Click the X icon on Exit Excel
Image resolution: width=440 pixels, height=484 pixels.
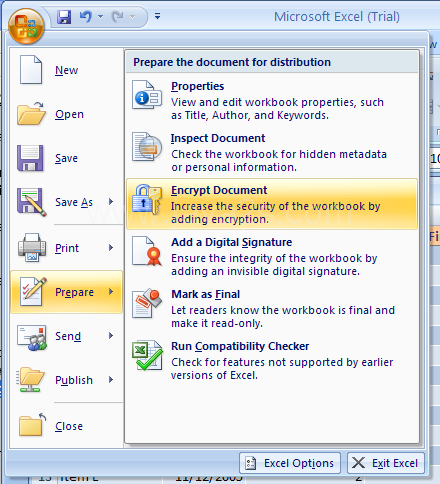358,463
